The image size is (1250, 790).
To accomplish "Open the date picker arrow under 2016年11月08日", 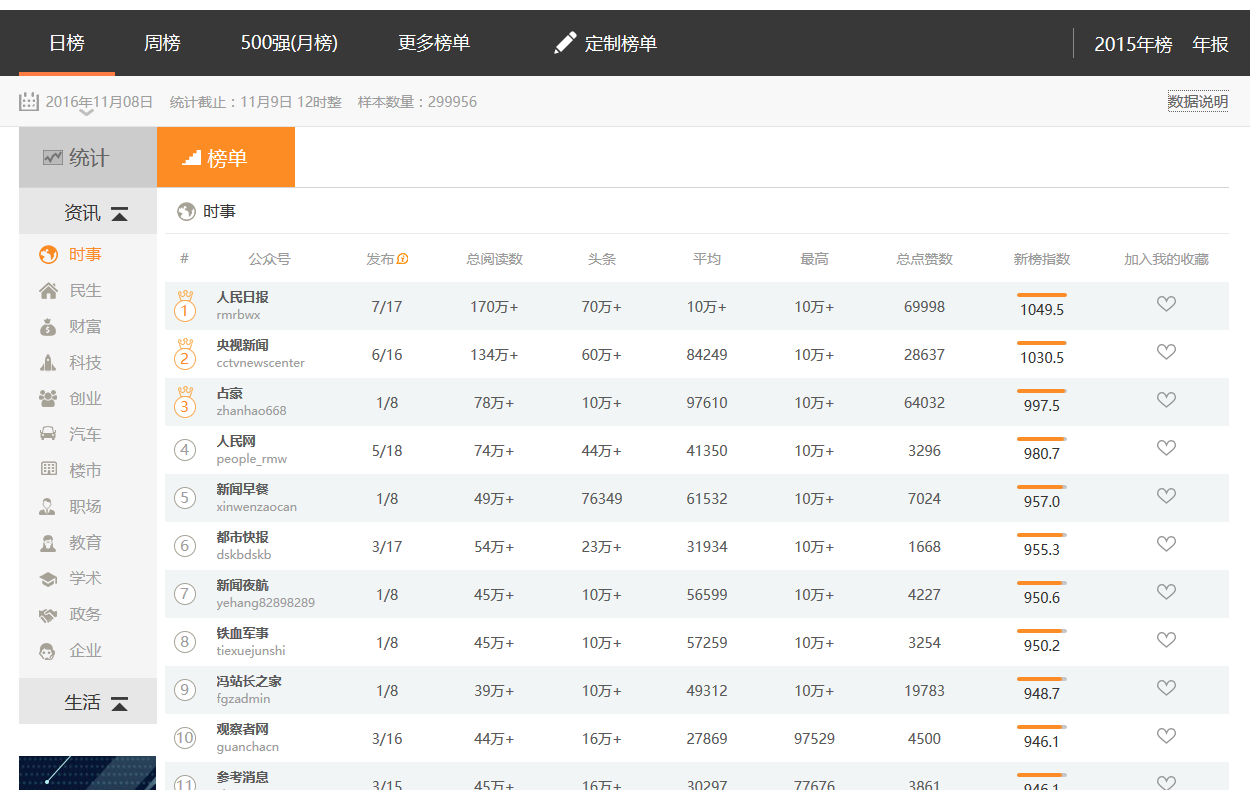I will pyautogui.click(x=86, y=113).
